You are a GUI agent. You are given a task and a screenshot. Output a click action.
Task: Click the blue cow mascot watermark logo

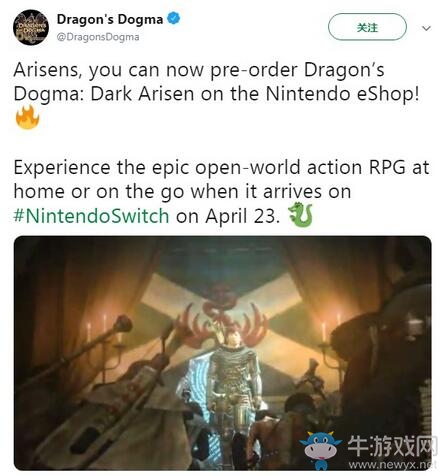point(321,450)
